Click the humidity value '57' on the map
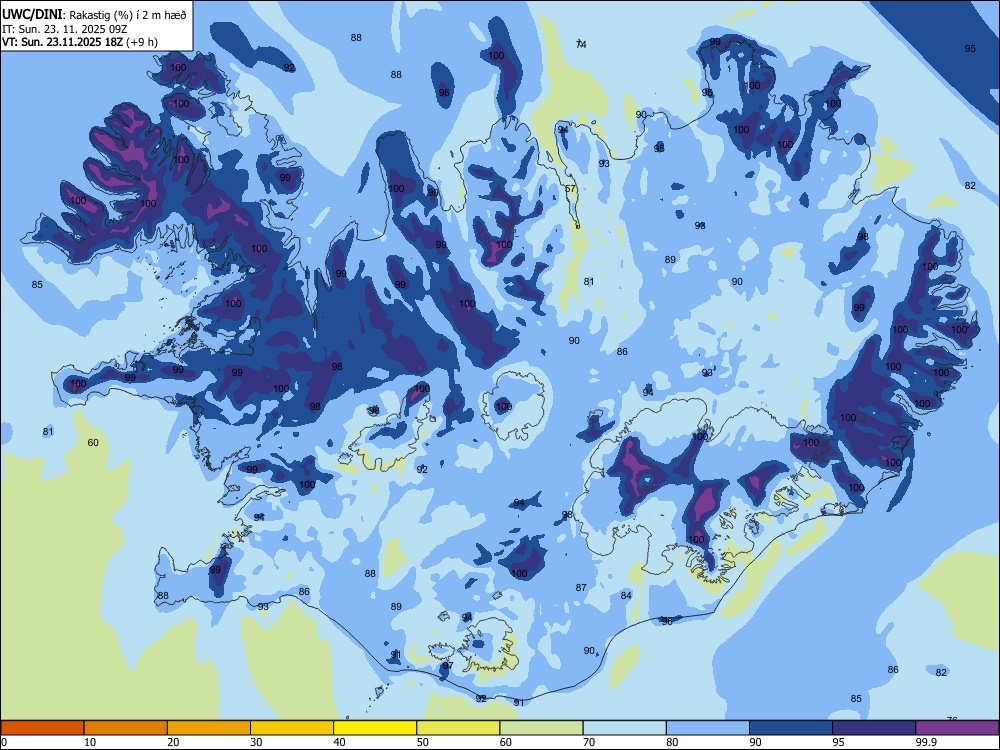This screenshot has width=1000, height=750. coord(570,189)
